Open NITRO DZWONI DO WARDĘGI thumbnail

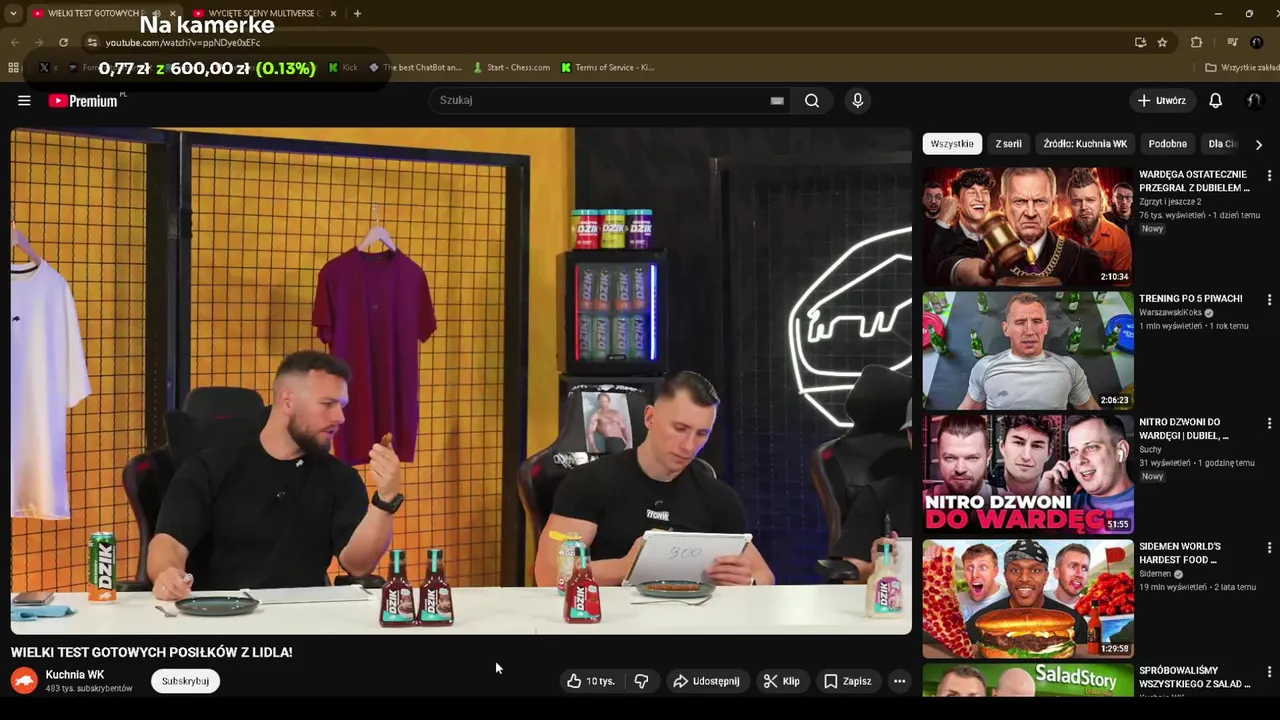click(1027, 475)
